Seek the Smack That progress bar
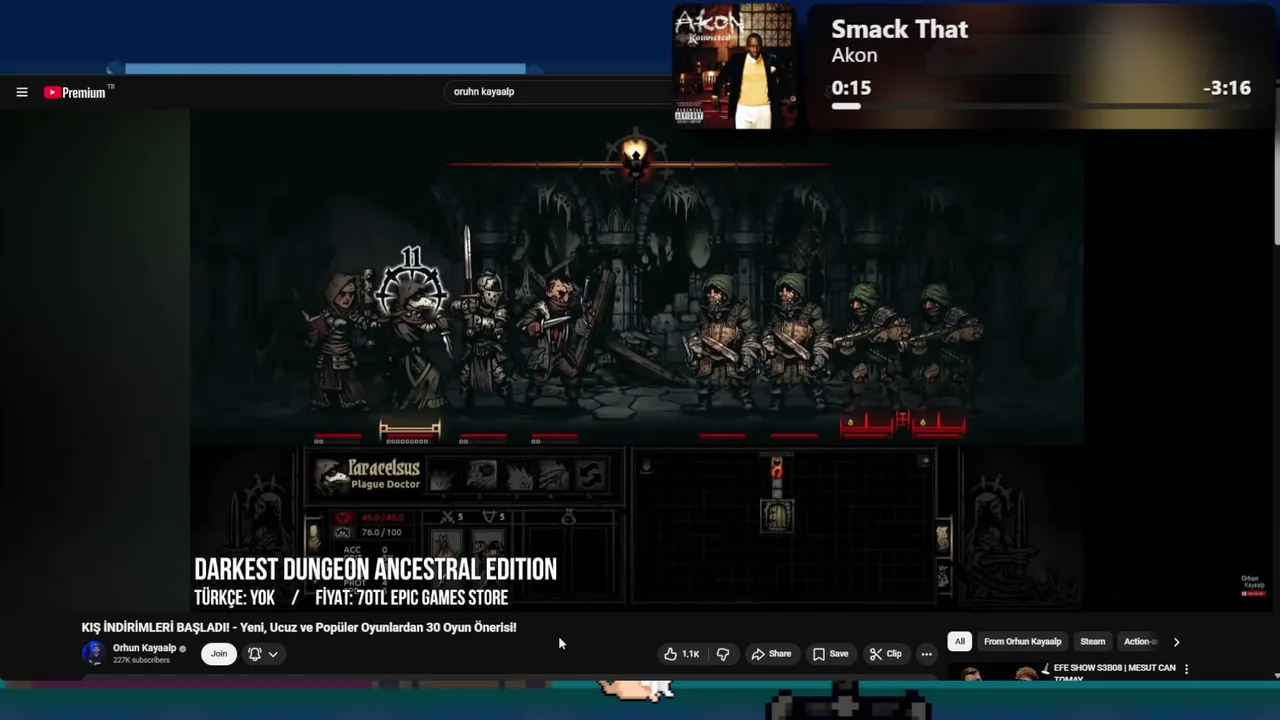Image resolution: width=1280 pixels, height=720 pixels. point(1041,106)
